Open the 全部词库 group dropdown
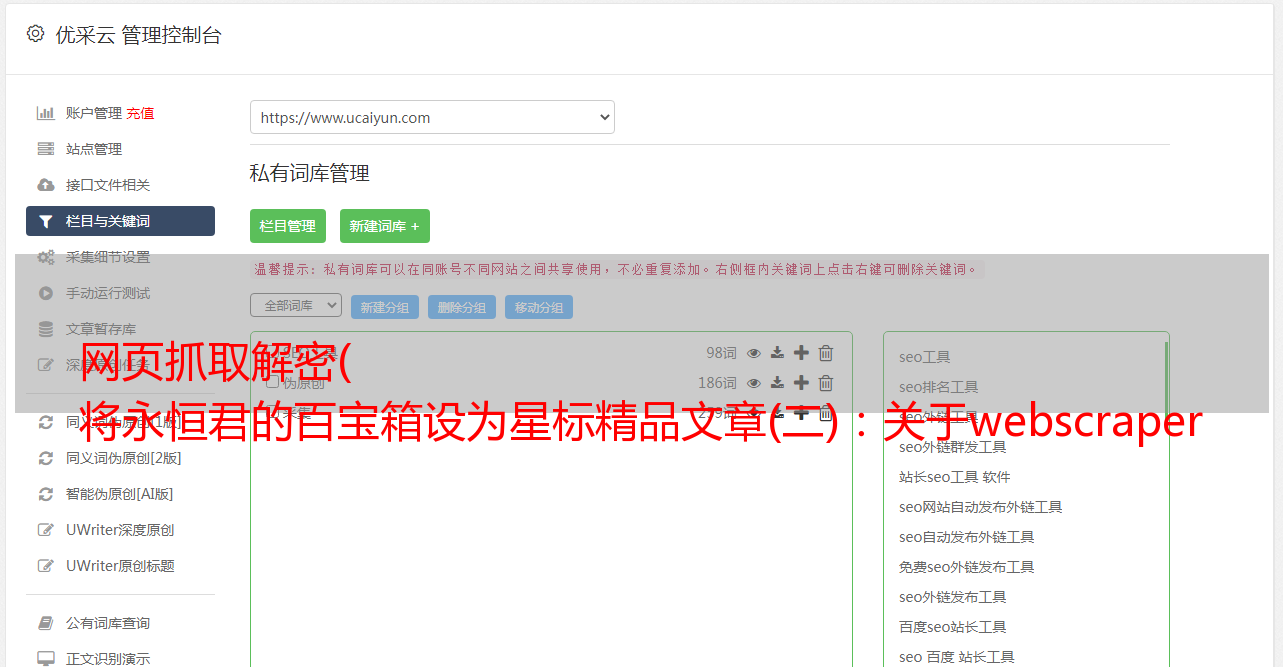 coord(296,305)
